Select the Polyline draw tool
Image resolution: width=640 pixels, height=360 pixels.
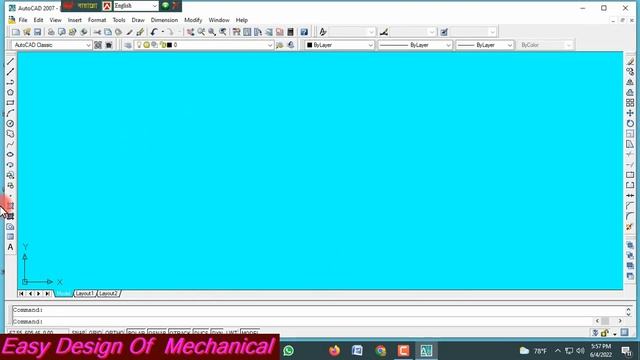pos(11,82)
